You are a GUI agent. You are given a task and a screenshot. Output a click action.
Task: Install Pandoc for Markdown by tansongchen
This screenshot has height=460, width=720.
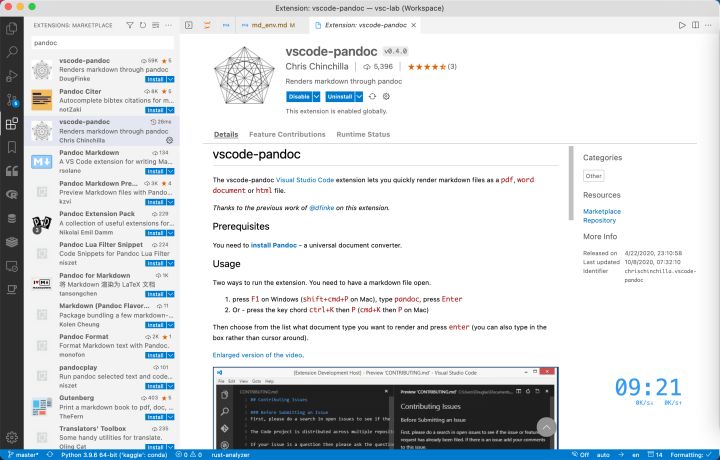click(156, 294)
